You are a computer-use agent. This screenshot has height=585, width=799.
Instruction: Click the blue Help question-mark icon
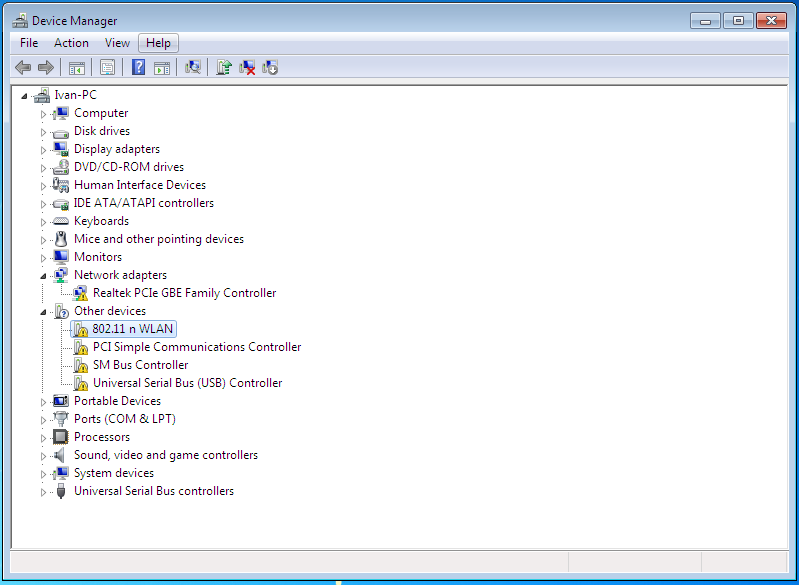click(x=139, y=67)
